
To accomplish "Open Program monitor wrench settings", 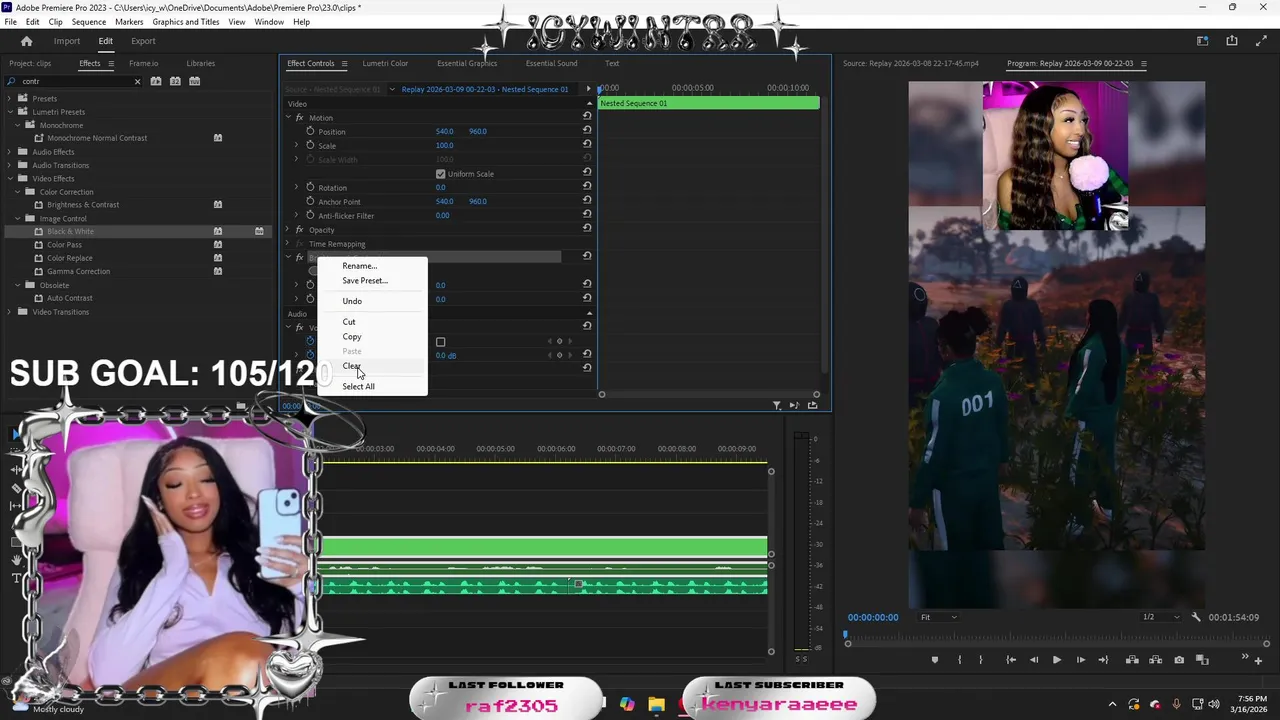I will point(1196,617).
